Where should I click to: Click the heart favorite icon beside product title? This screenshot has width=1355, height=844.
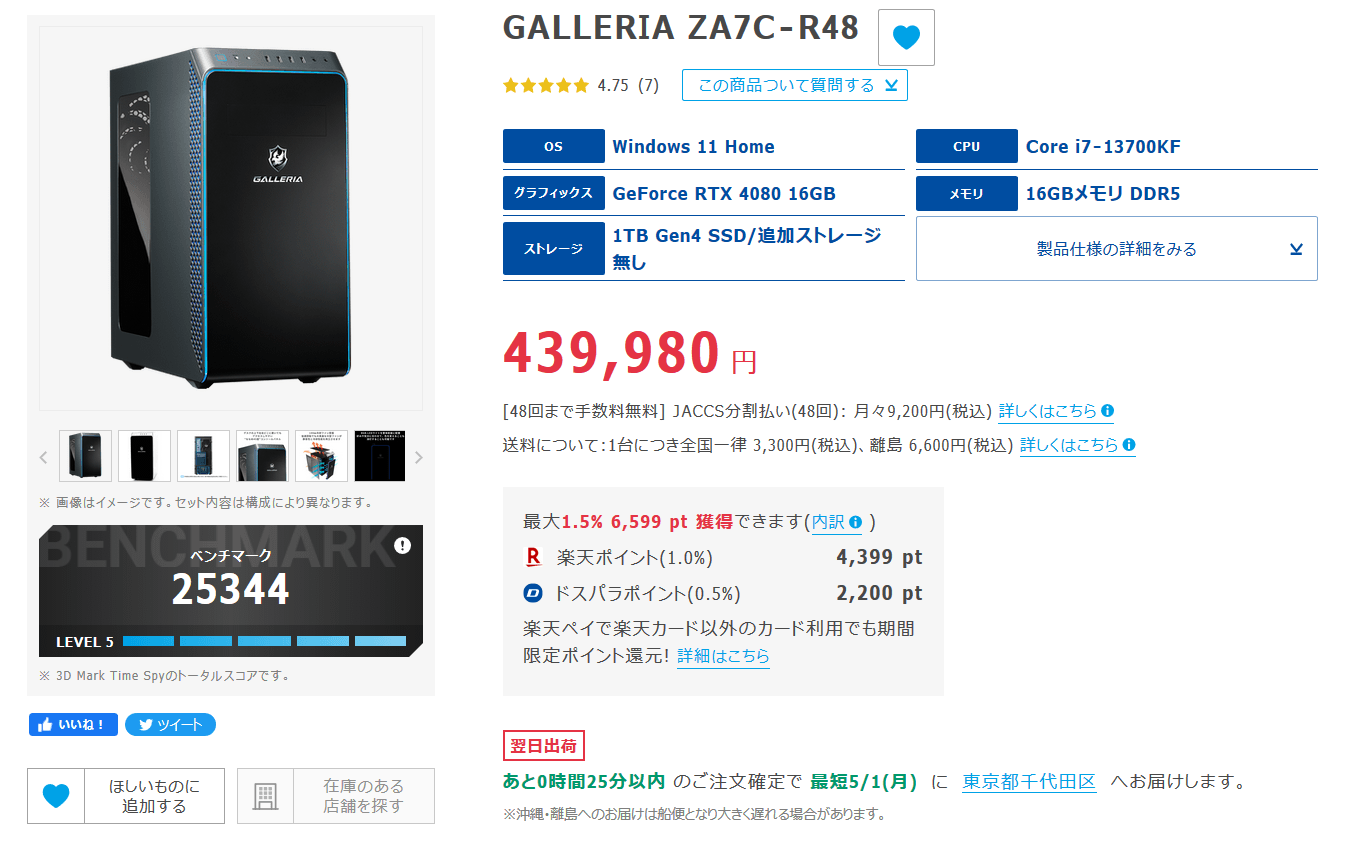(x=906, y=38)
